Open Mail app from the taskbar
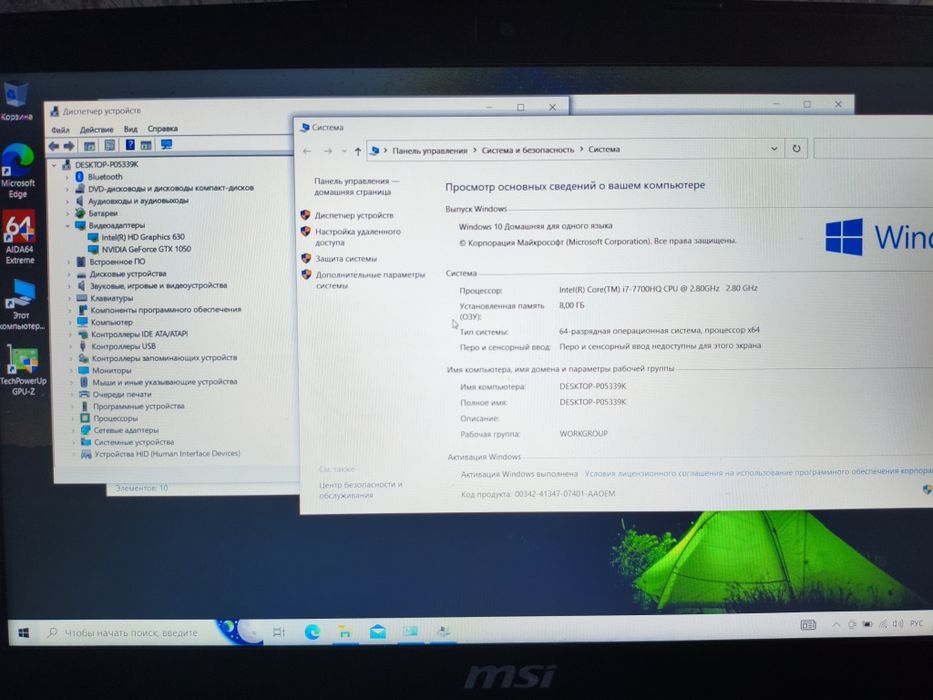Image resolution: width=933 pixels, height=700 pixels. click(377, 632)
